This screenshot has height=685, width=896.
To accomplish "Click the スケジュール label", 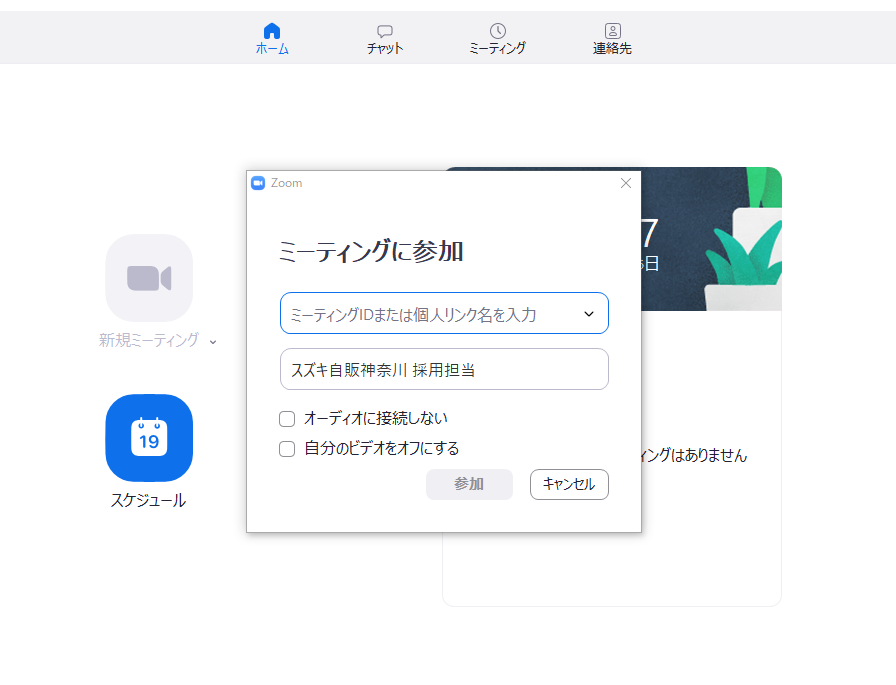I will [148, 500].
